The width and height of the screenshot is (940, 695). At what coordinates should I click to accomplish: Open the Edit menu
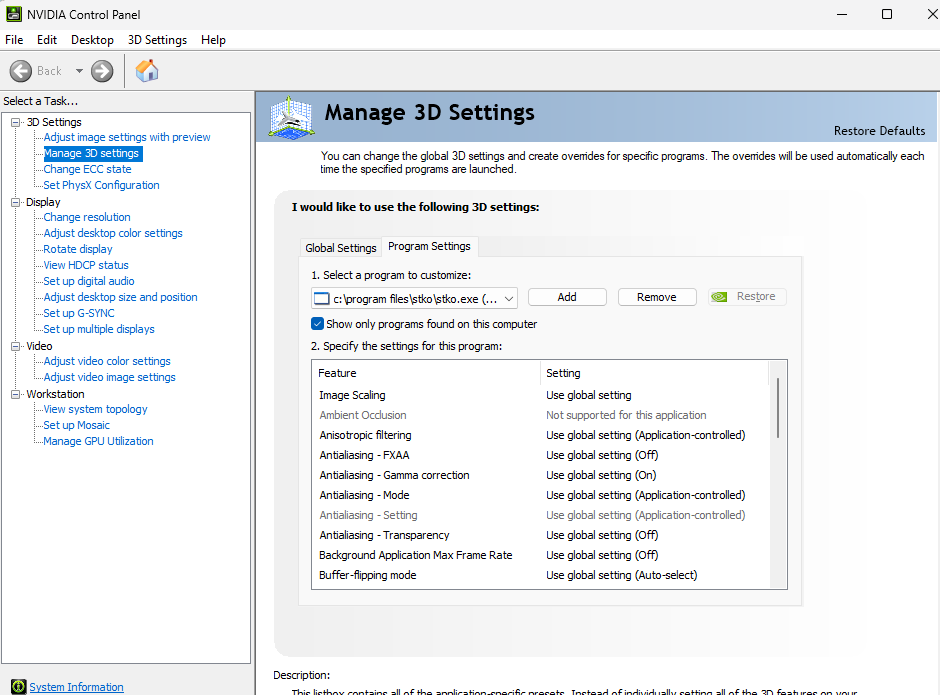coord(47,40)
